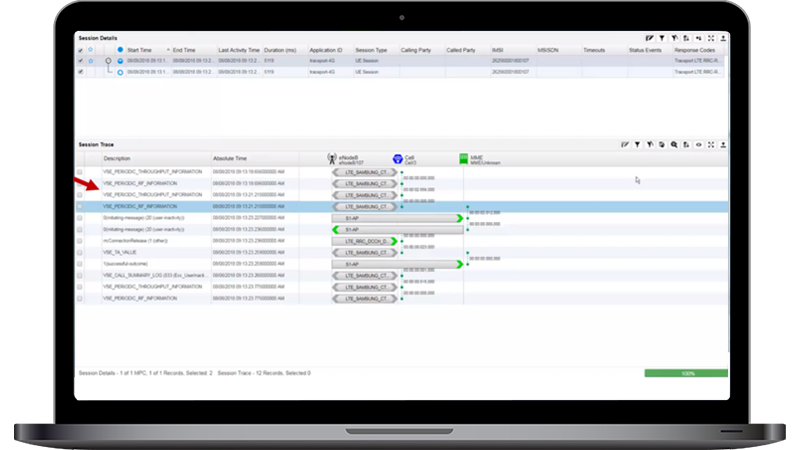Screen dimensions: 800x450
Task: Collapse the session tree node in first row
Action: 107,61
